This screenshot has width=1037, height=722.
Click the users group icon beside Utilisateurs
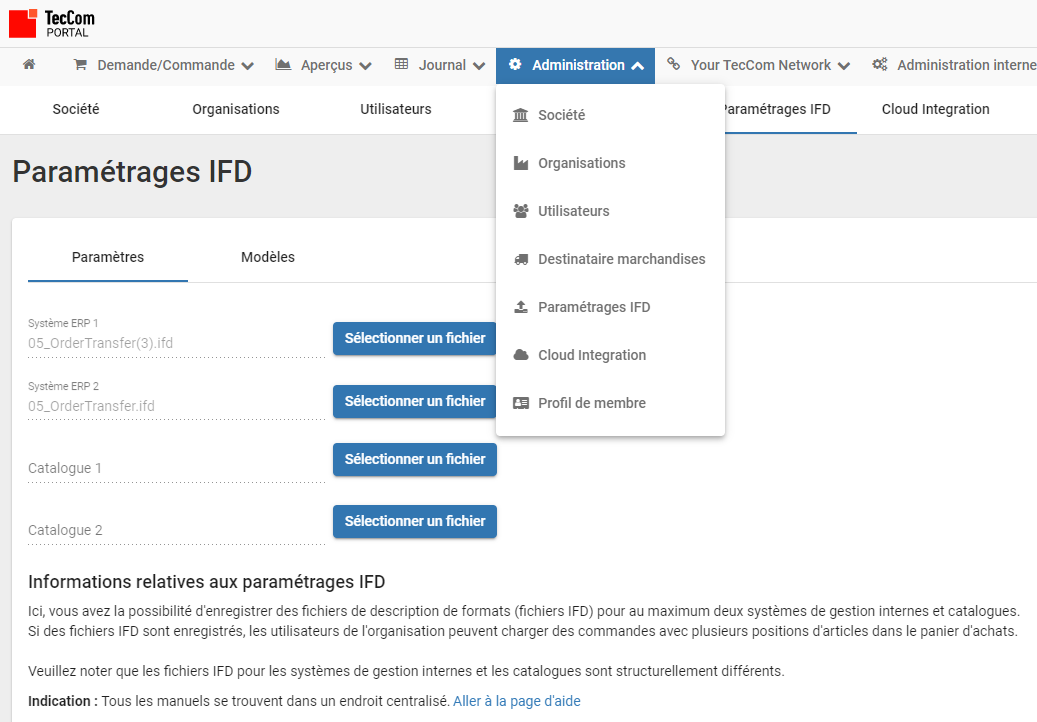point(521,211)
